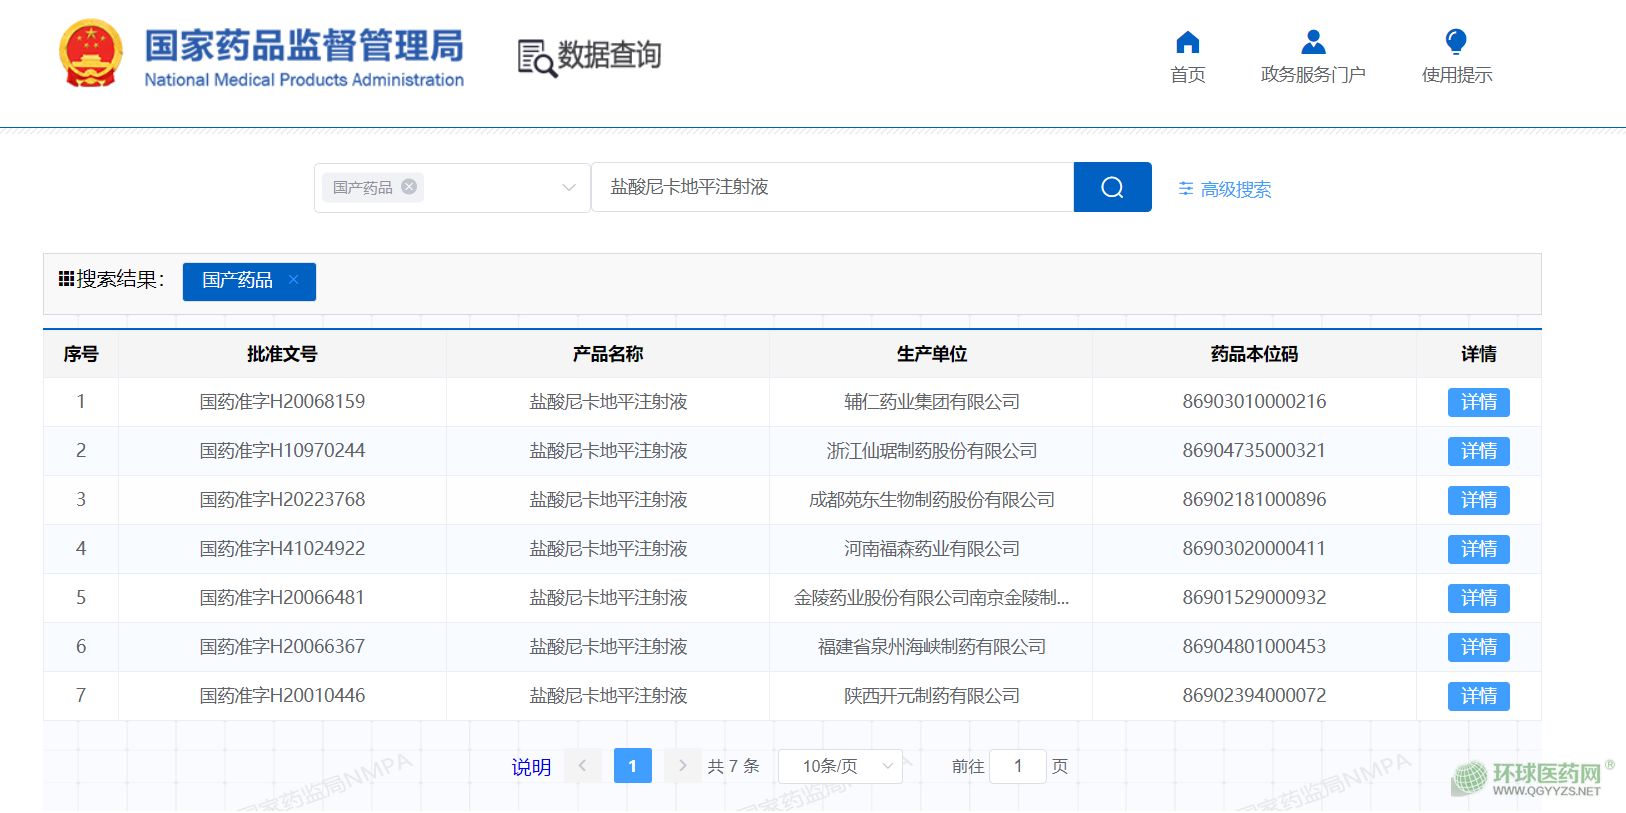Open 高级搜索 advanced search
Image resolution: width=1626 pixels, height=813 pixels.
click(x=1225, y=189)
